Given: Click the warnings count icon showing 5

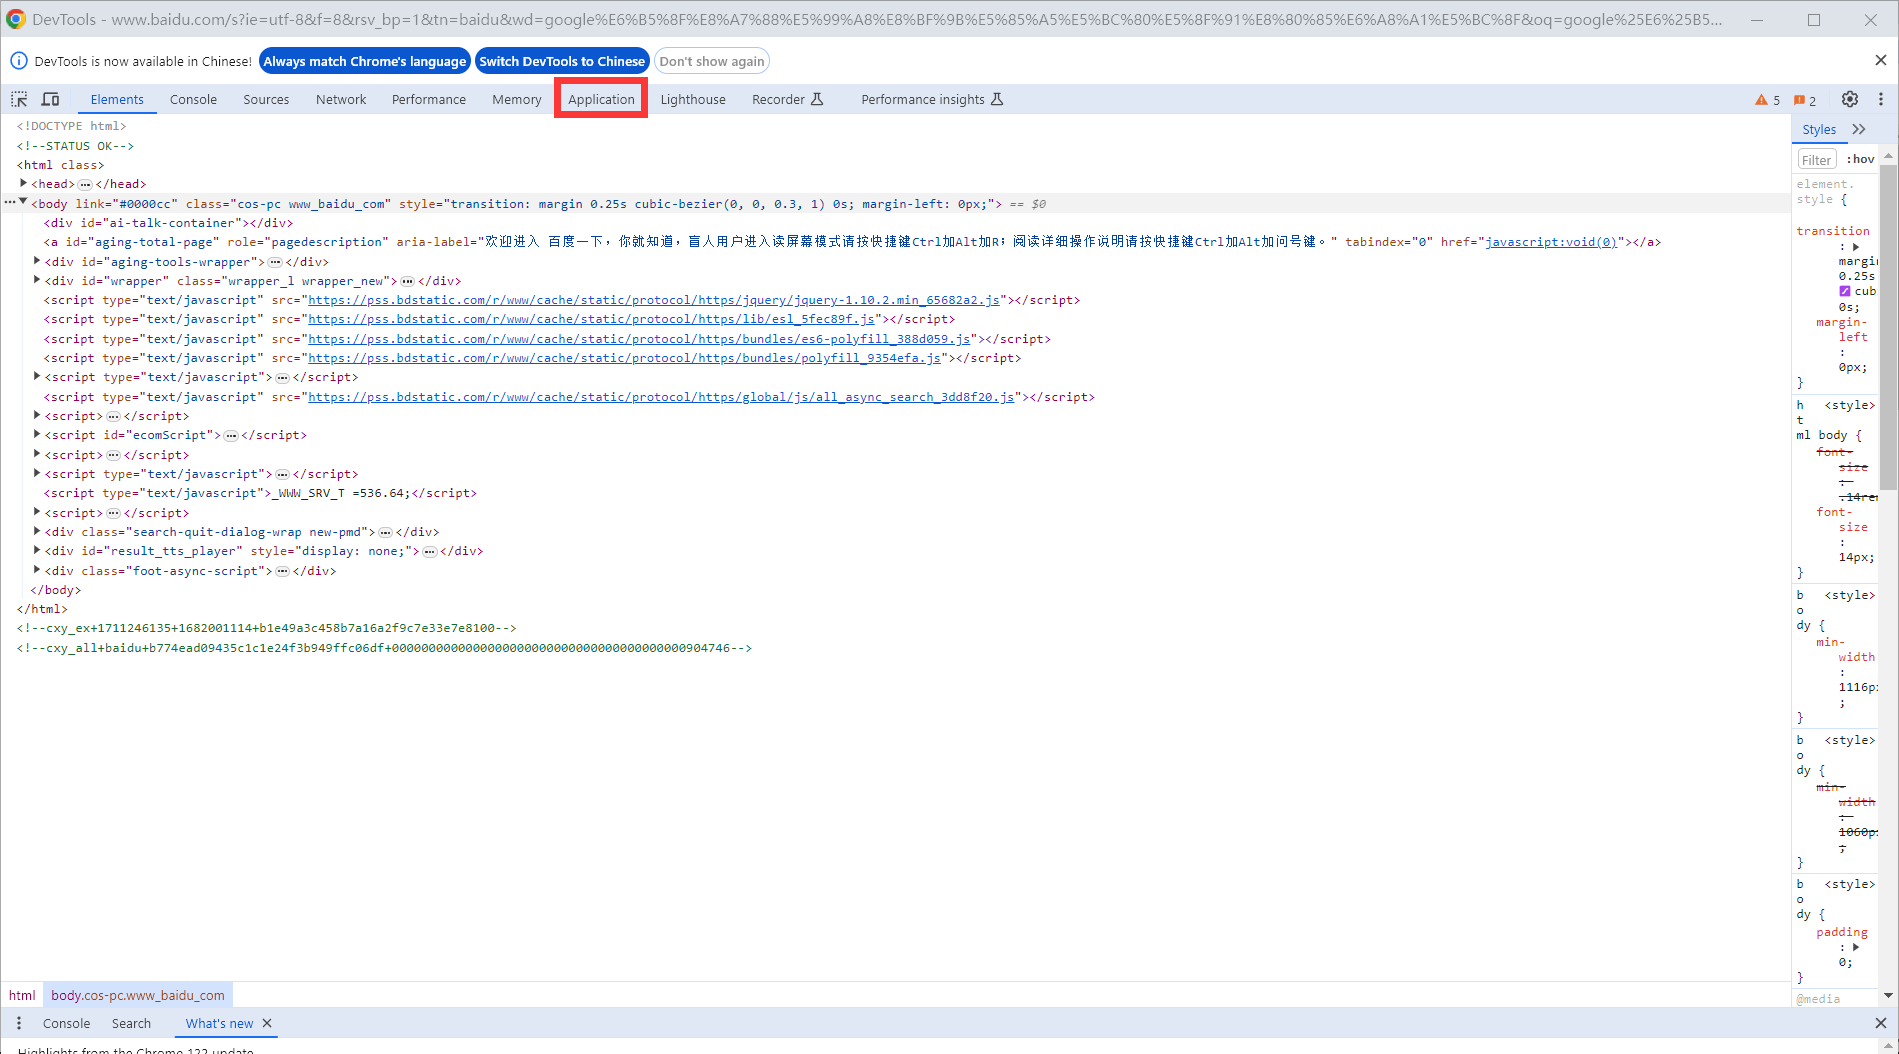Looking at the screenshot, I should point(1767,100).
